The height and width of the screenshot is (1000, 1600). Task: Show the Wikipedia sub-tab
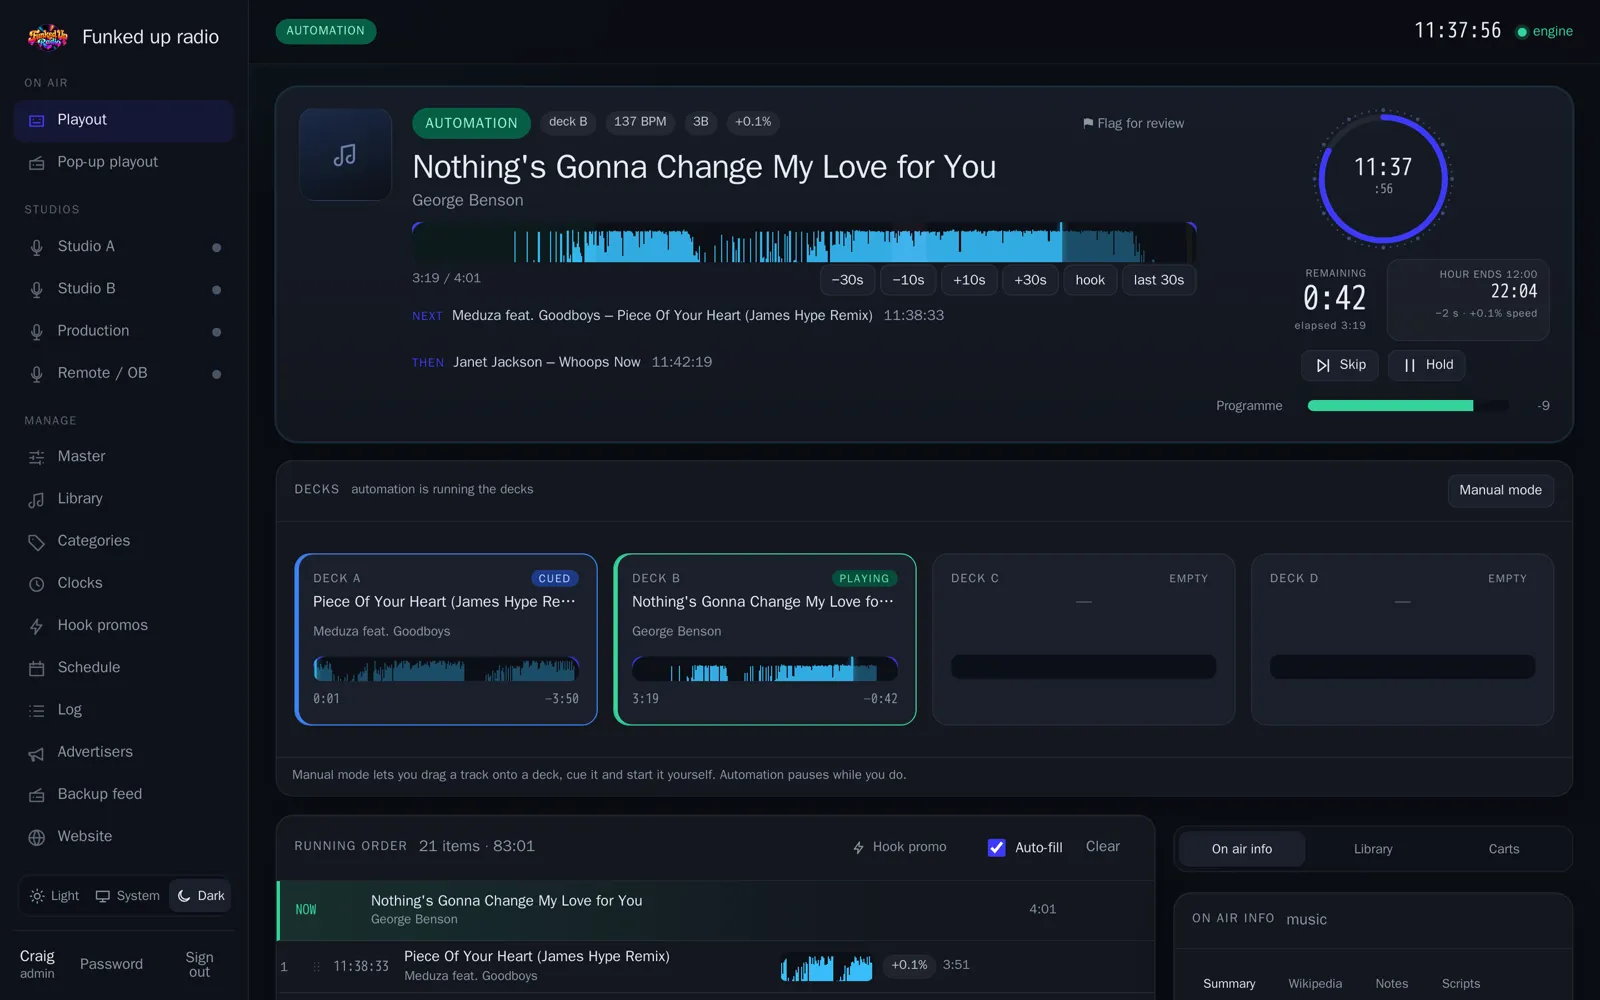pyautogui.click(x=1315, y=984)
